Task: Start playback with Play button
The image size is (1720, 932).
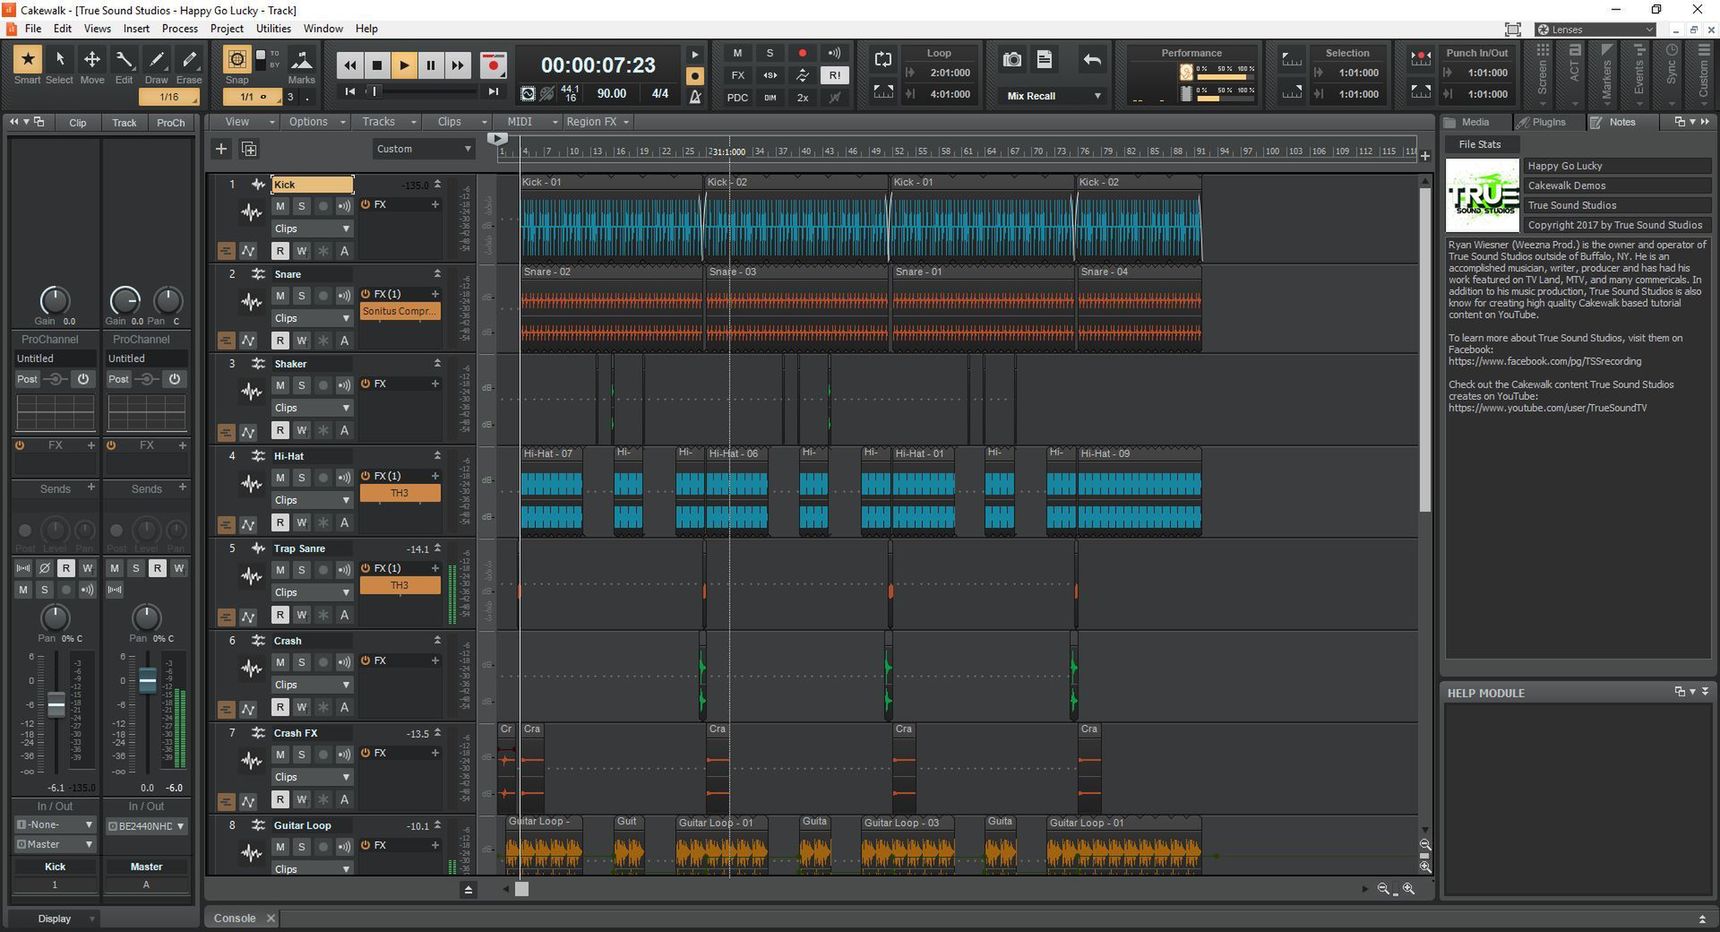Action: click(x=404, y=66)
